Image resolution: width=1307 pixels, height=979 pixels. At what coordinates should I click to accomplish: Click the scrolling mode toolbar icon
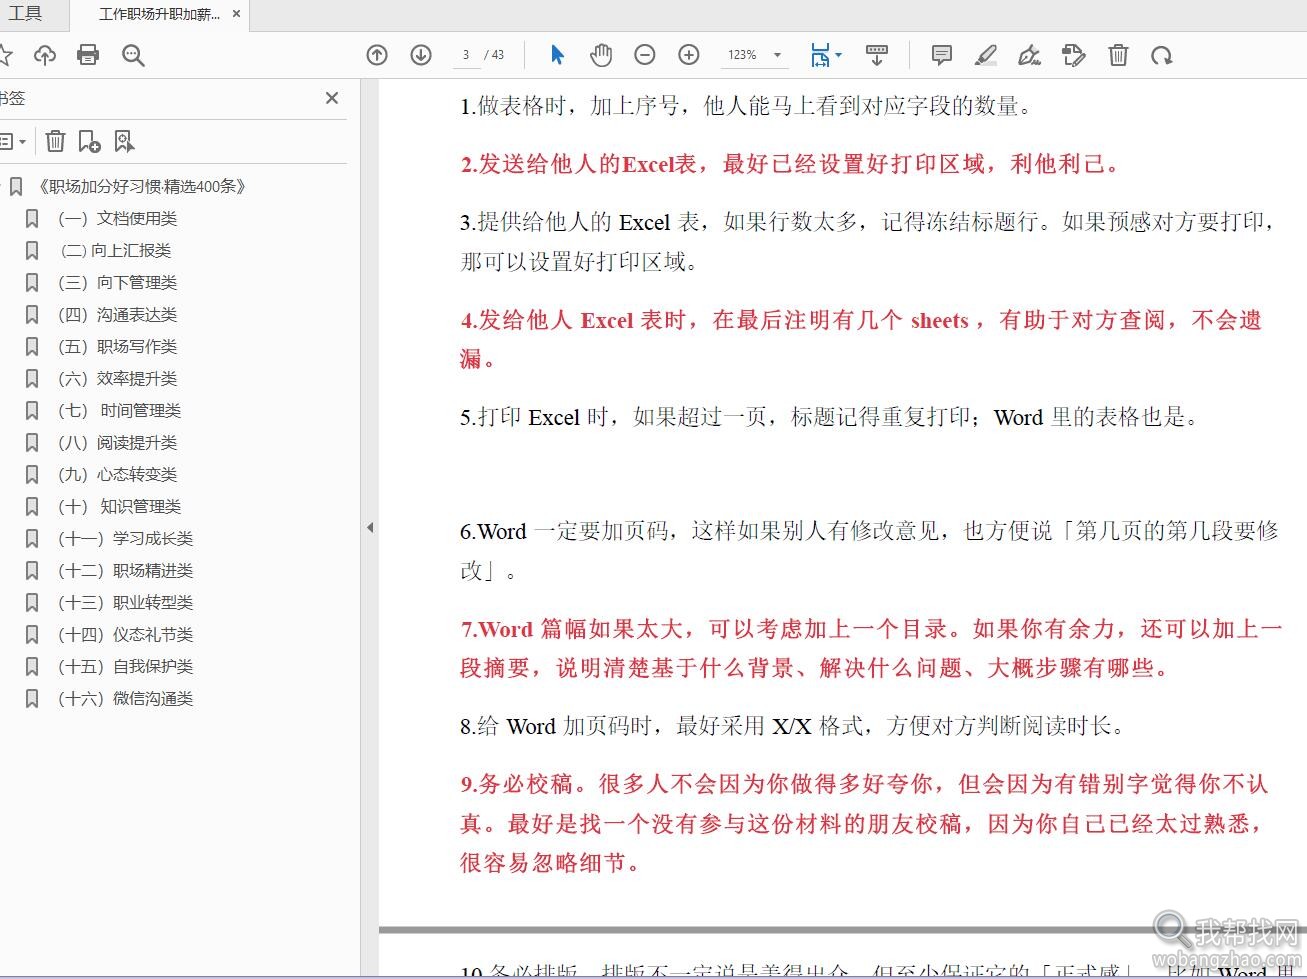click(x=877, y=55)
